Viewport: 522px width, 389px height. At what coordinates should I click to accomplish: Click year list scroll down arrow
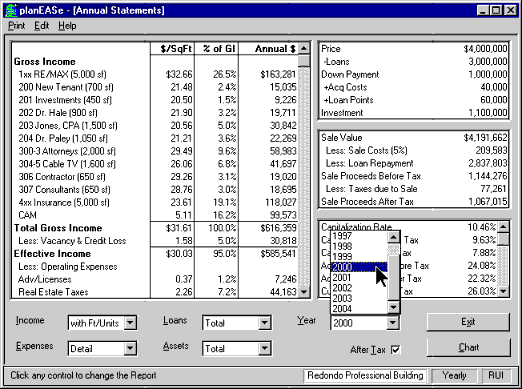(x=393, y=307)
